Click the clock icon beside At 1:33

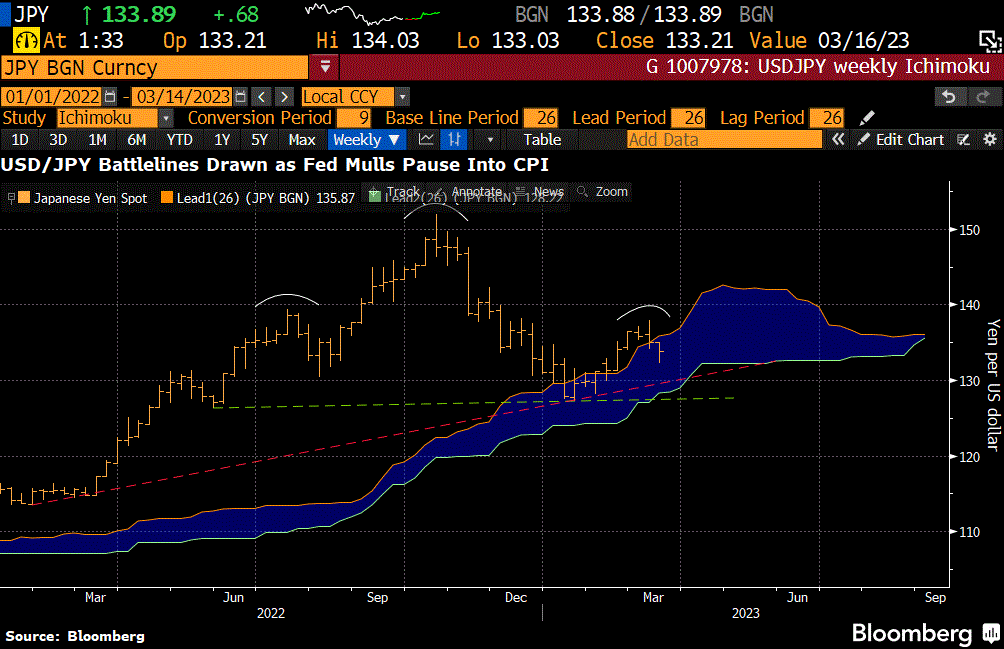(26, 41)
